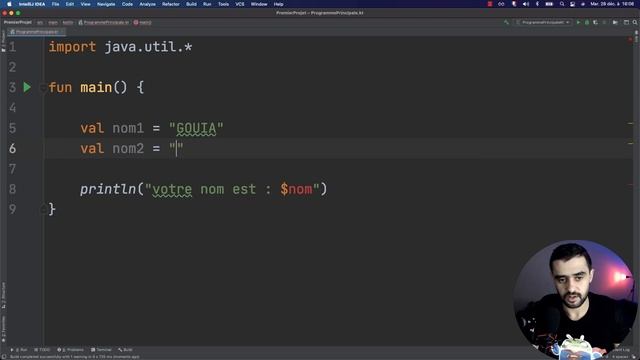Click the import java.util.* line
The width and height of the screenshot is (640, 360).
click(120, 47)
